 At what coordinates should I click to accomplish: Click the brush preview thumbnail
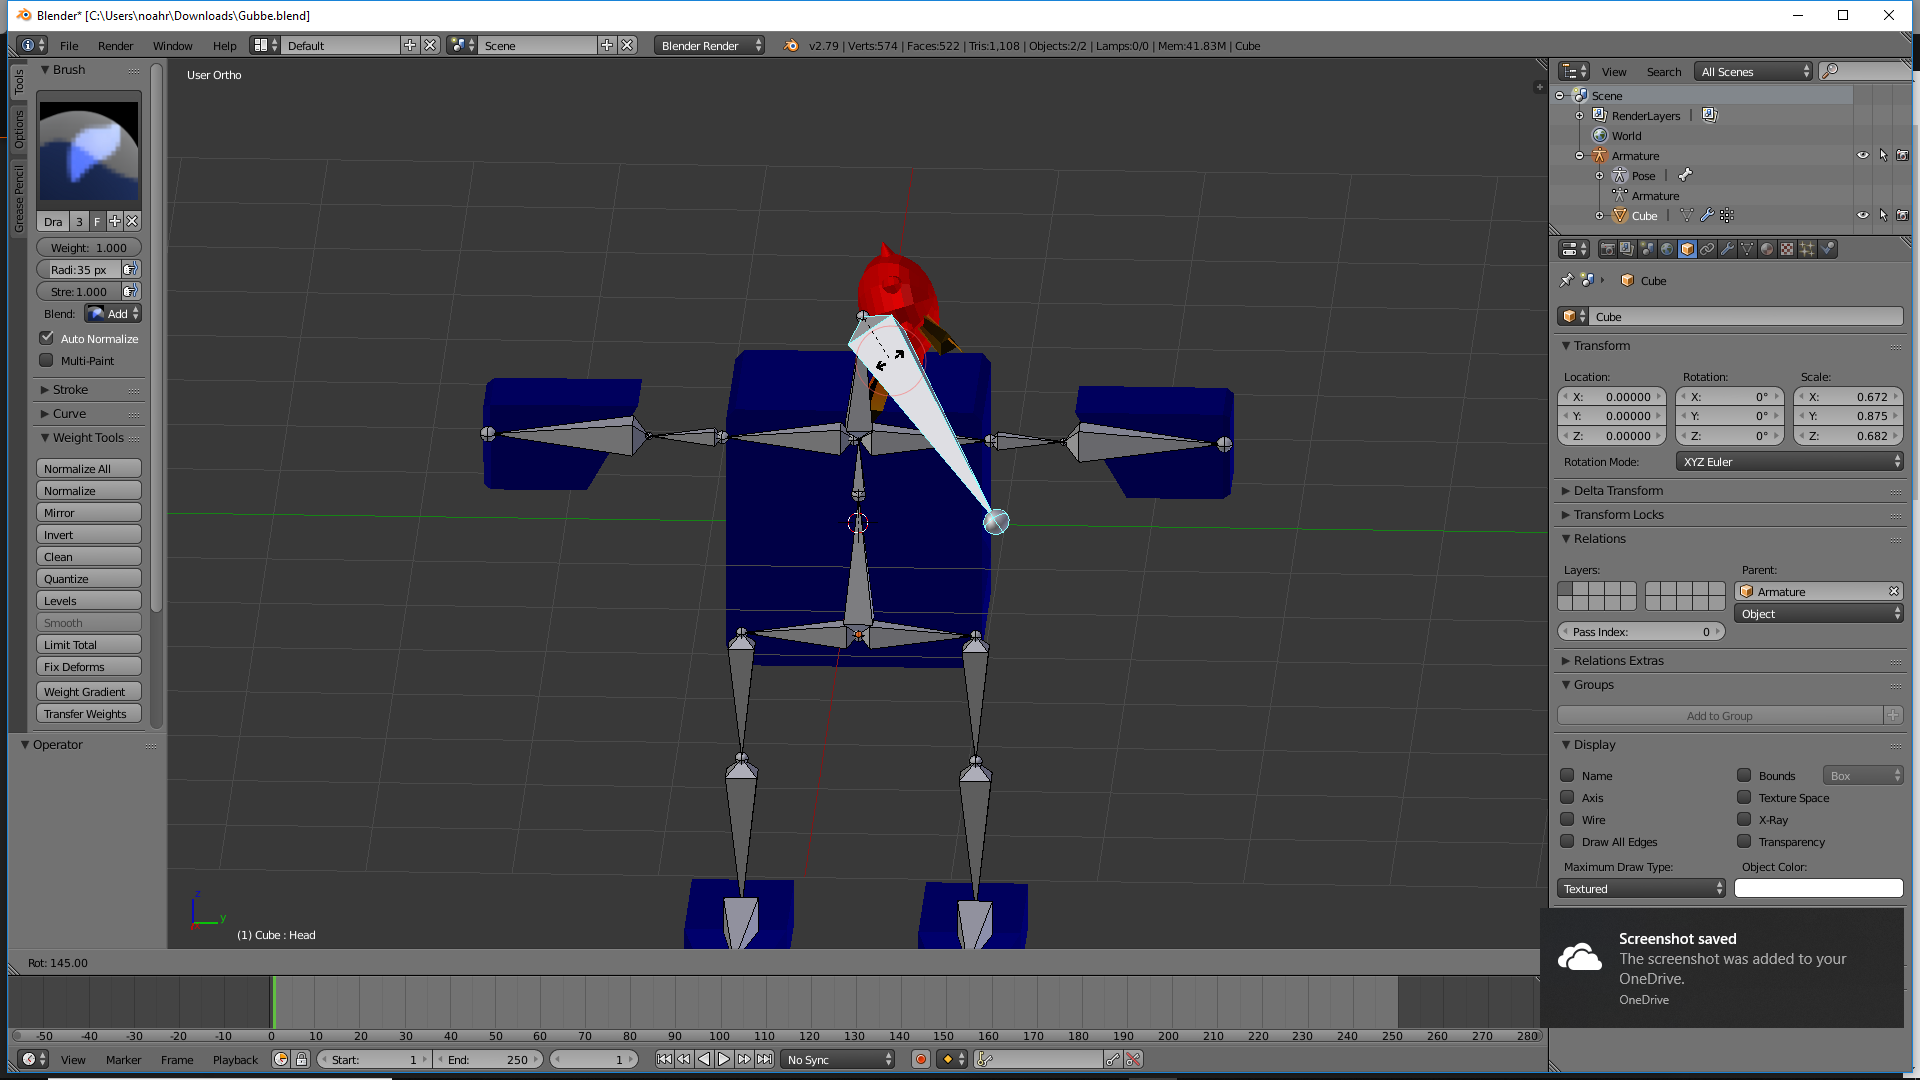click(89, 151)
